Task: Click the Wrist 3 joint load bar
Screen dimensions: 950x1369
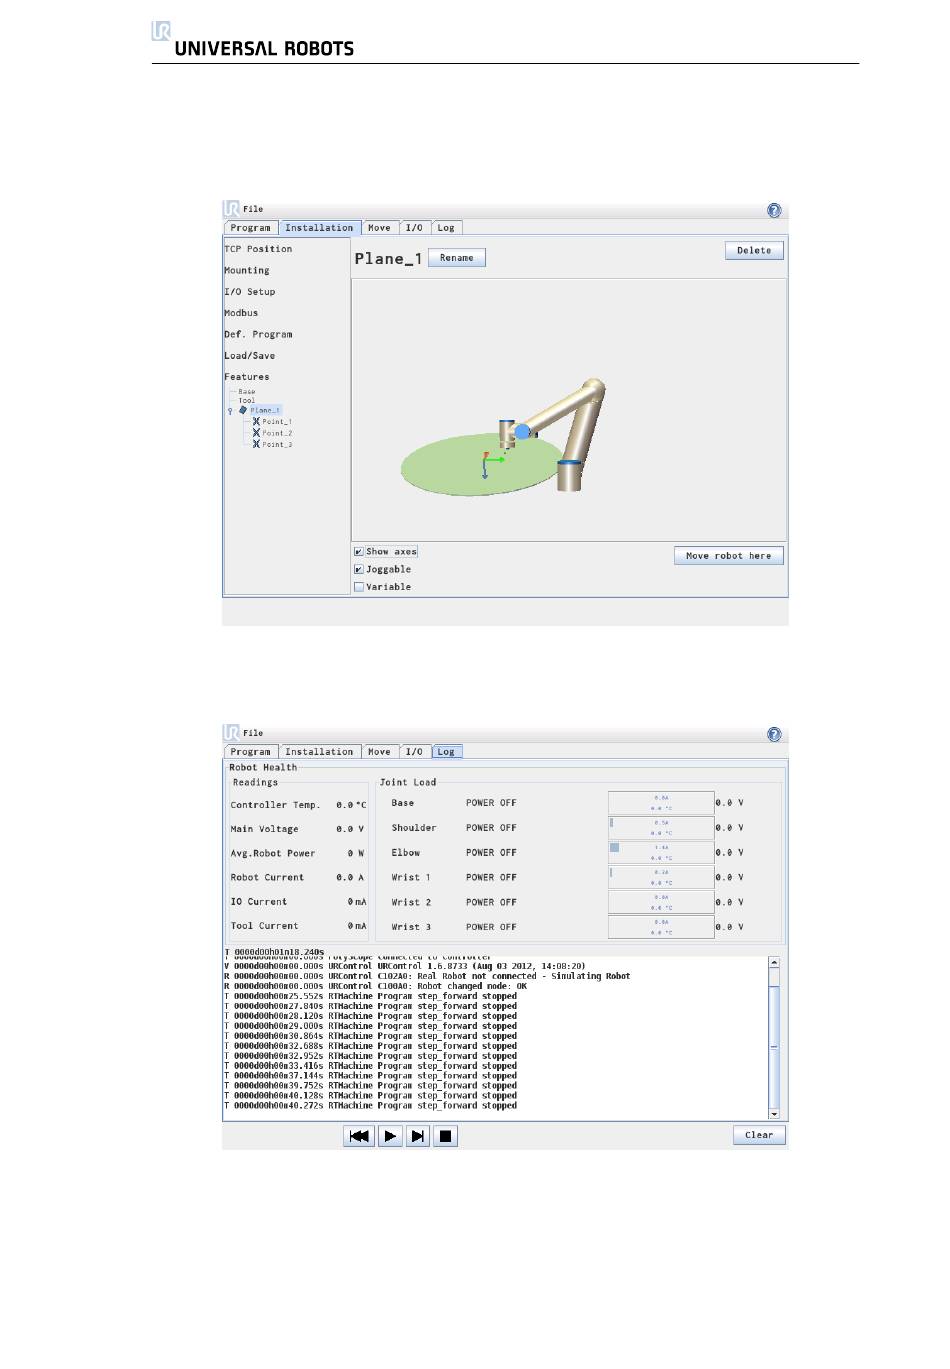Action: (x=661, y=927)
